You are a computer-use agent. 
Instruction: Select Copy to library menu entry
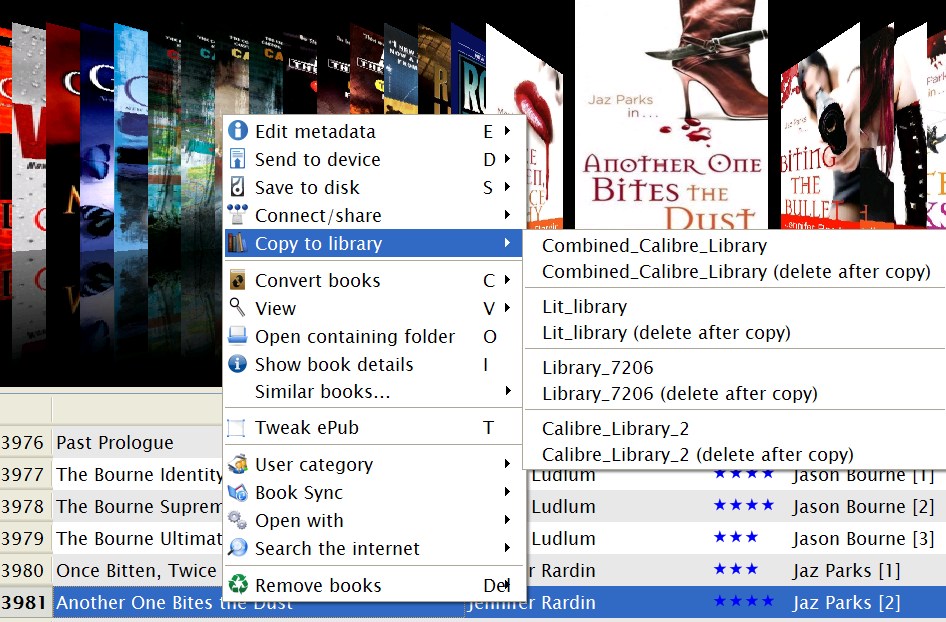pos(373,243)
